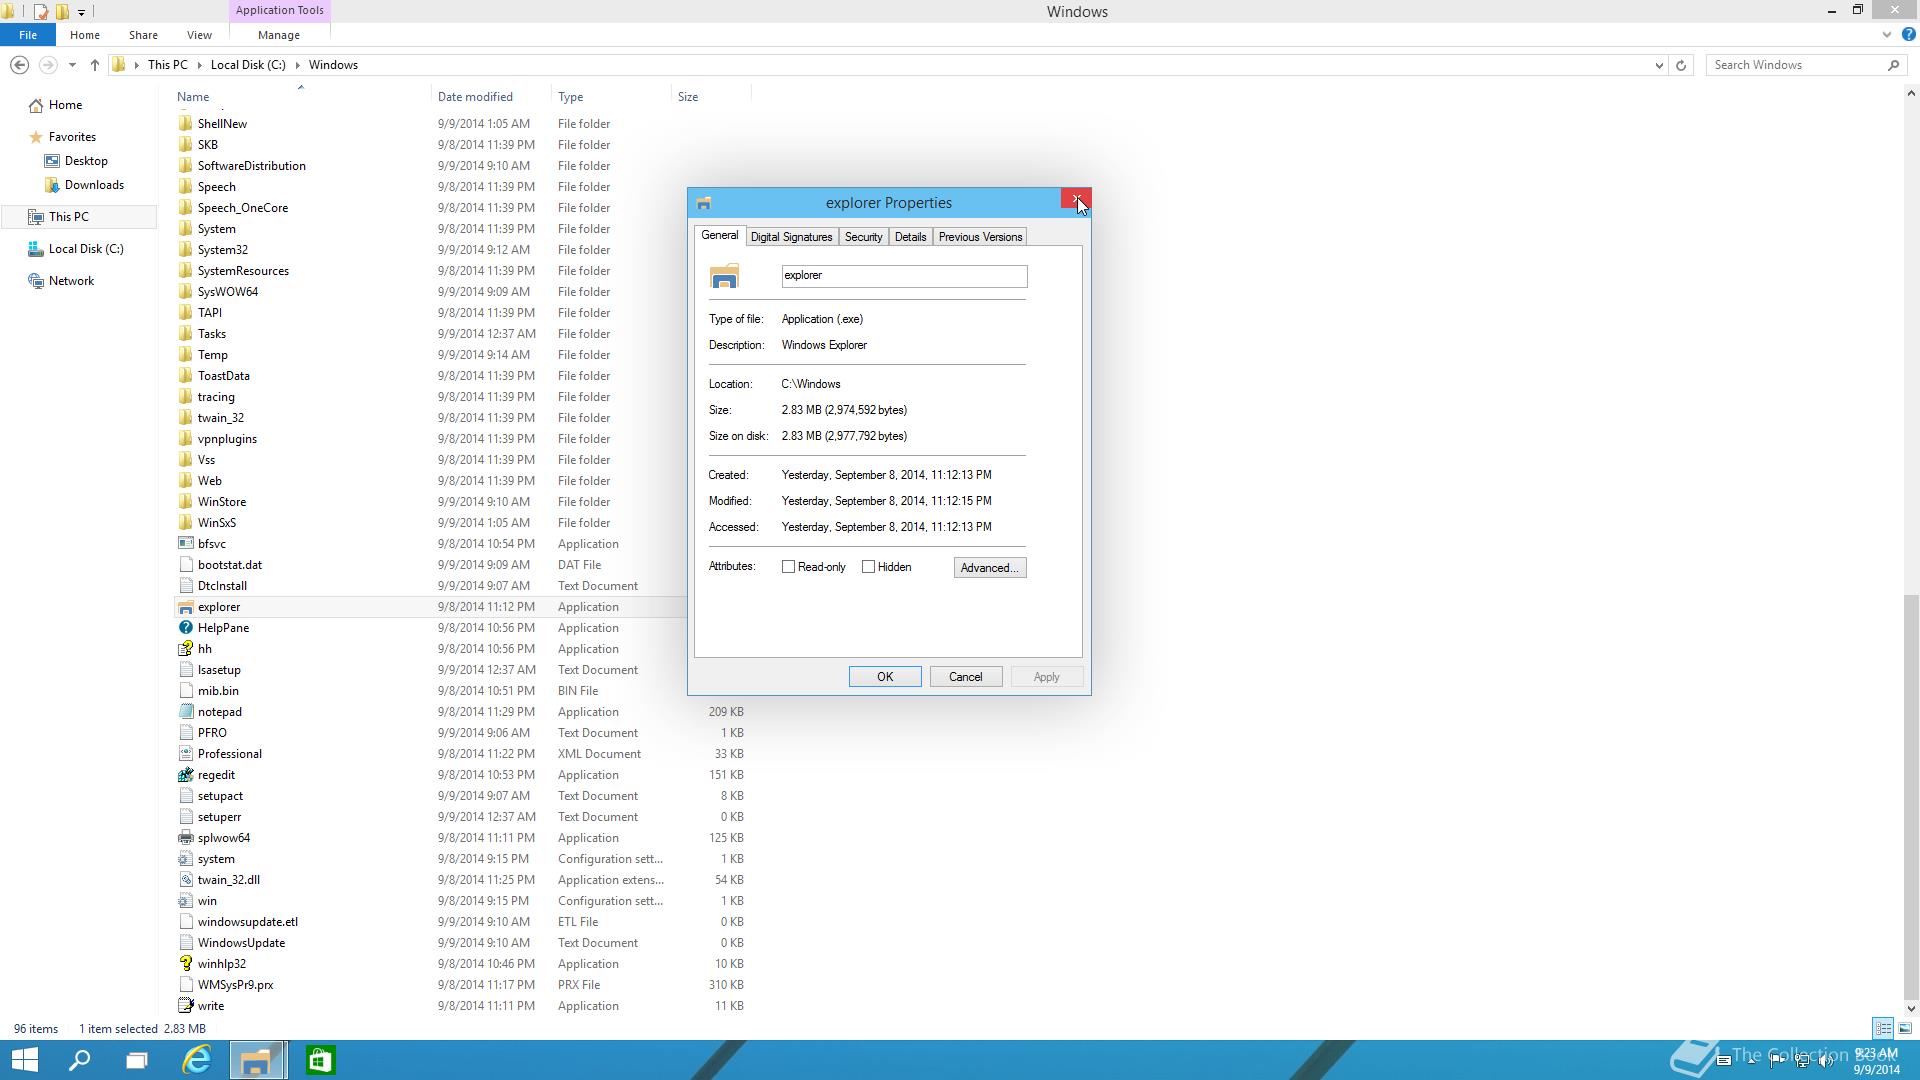
Task: Click the search magnifier in Search Windows box
Action: coord(1893,65)
